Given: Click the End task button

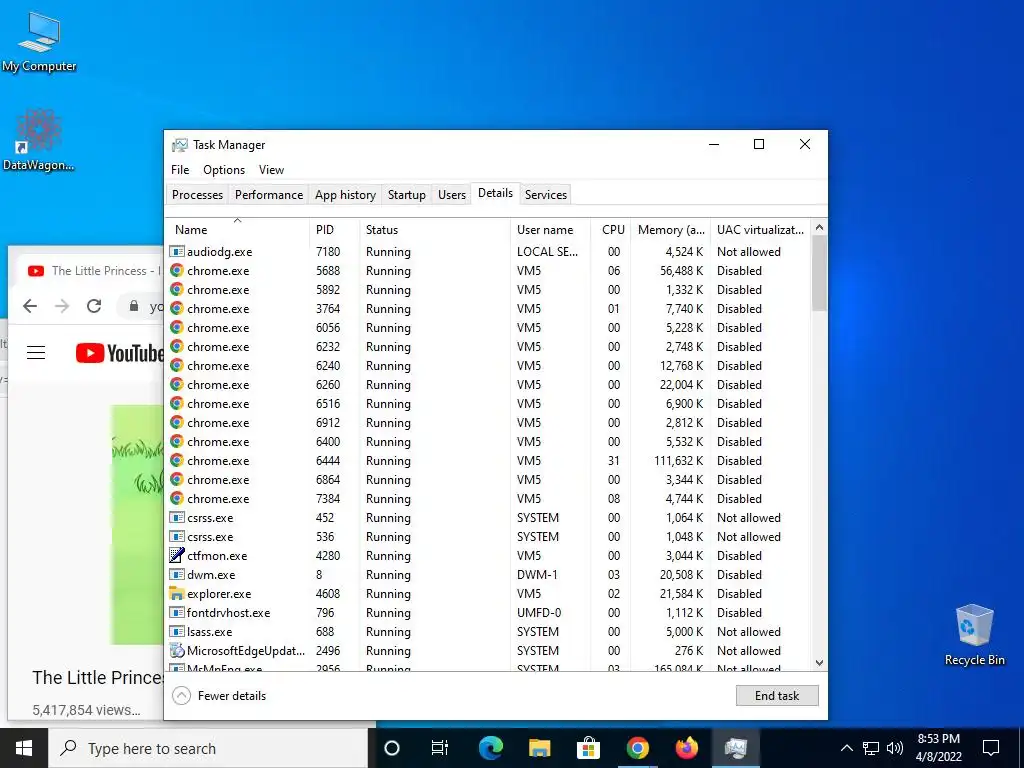Looking at the screenshot, I should (777, 696).
